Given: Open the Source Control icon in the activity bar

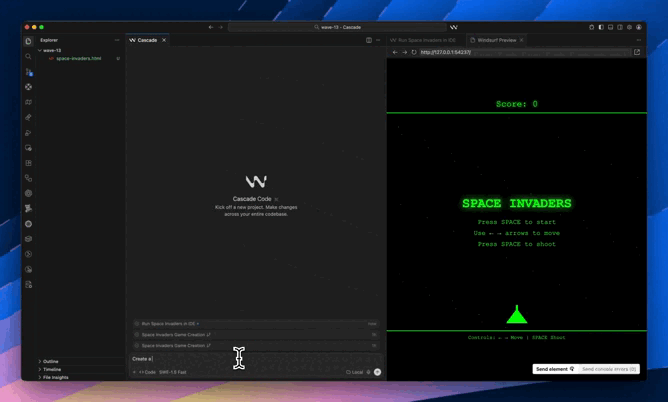Looking at the screenshot, I should tap(28, 72).
